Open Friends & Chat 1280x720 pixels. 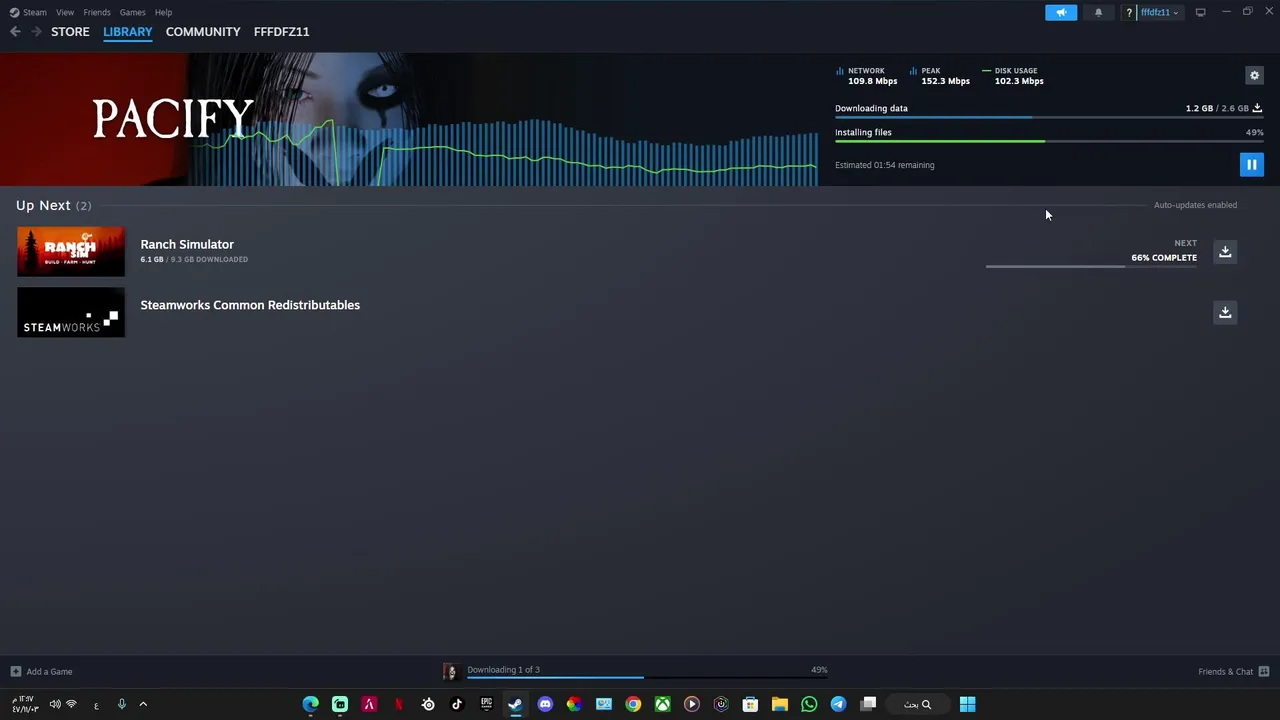point(1233,672)
